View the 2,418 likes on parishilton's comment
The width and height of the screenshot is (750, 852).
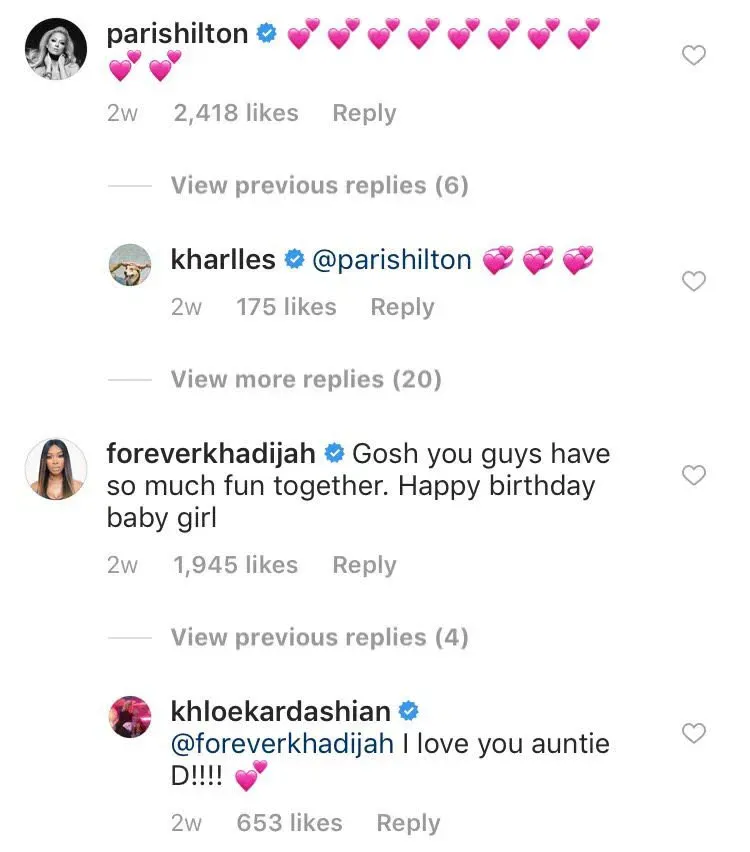pos(236,114)
